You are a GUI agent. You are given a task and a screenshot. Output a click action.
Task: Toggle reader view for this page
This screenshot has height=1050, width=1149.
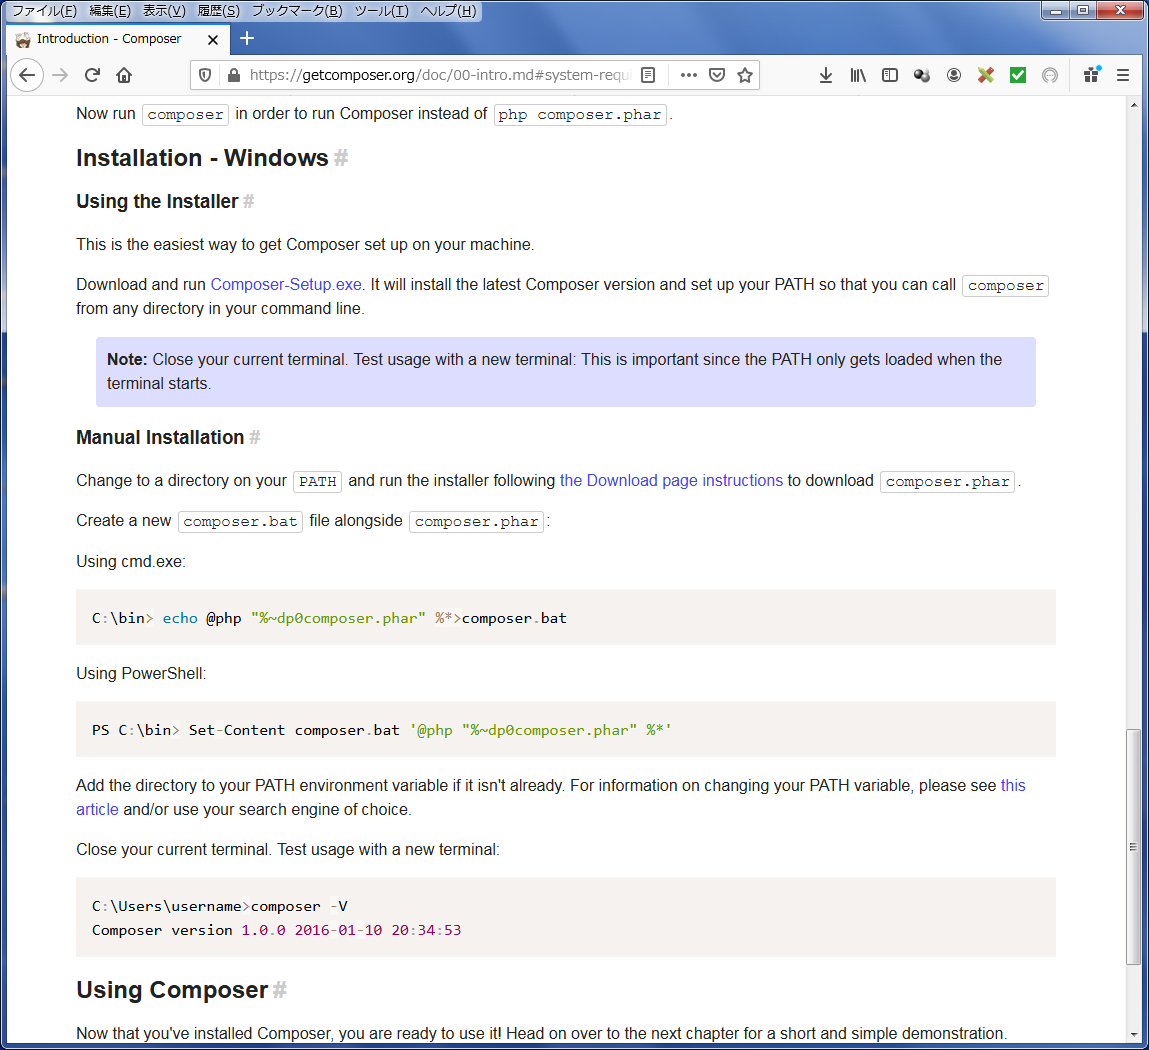(x=648, y=75)
